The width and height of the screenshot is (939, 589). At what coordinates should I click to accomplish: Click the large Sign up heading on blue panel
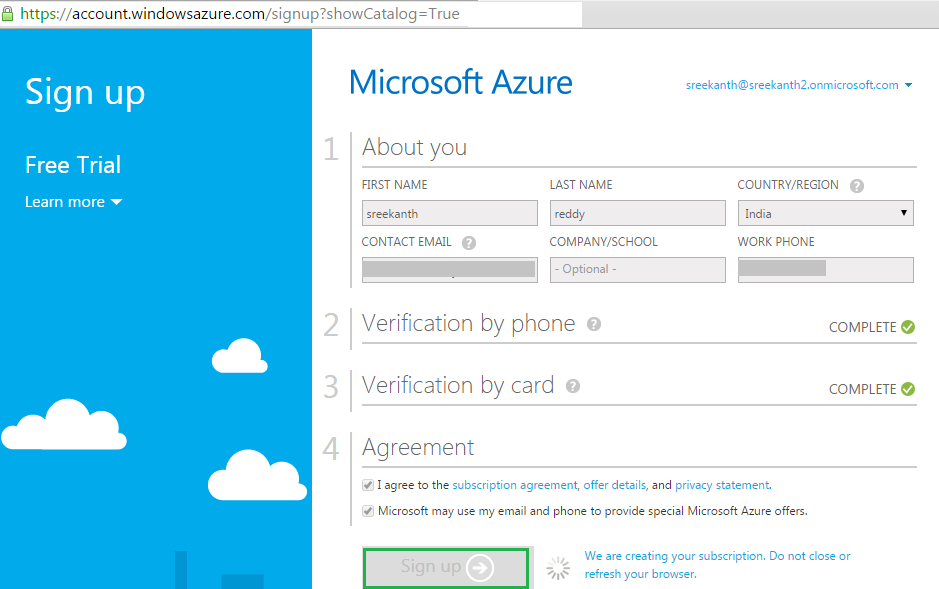(85, 93)
